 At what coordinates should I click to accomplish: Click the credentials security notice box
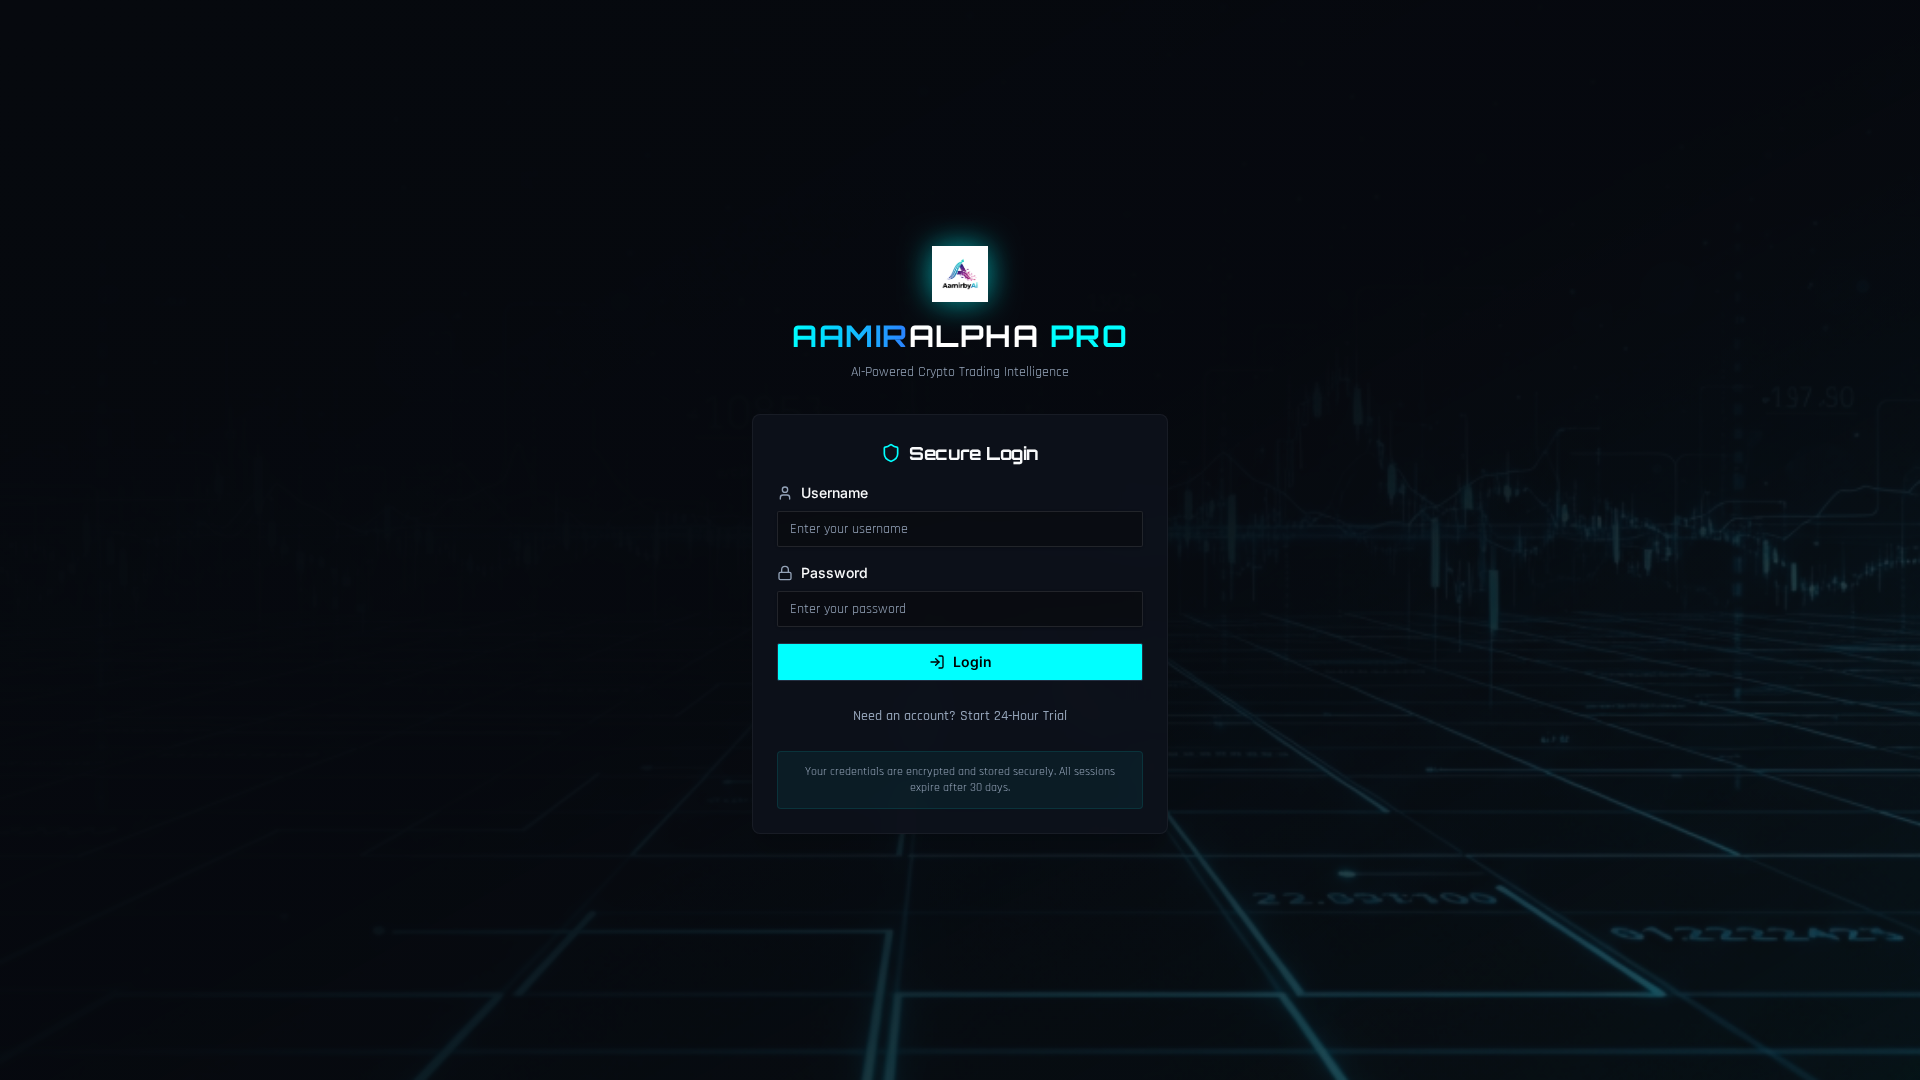(x=959, y=779)
